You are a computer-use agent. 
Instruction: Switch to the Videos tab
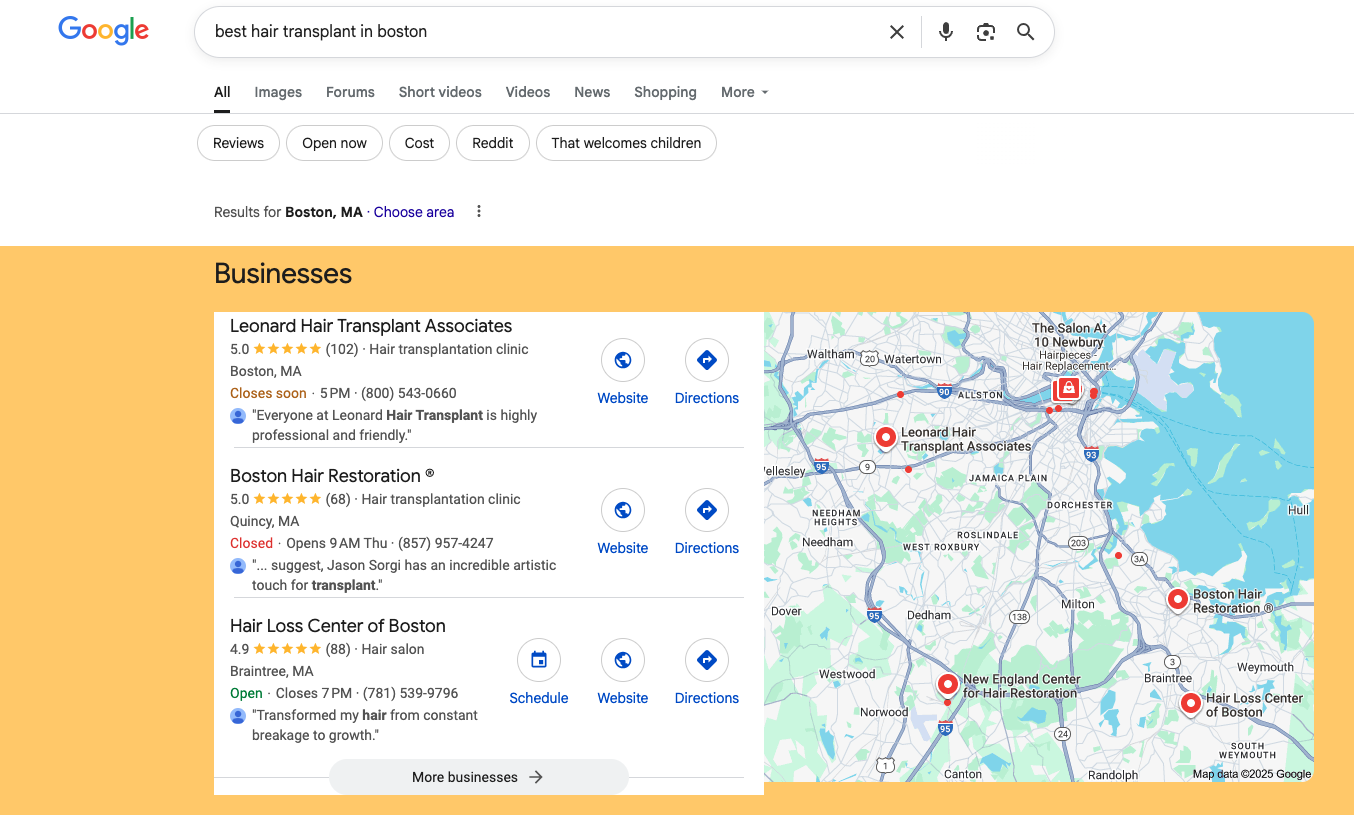(x=528, y=92)
